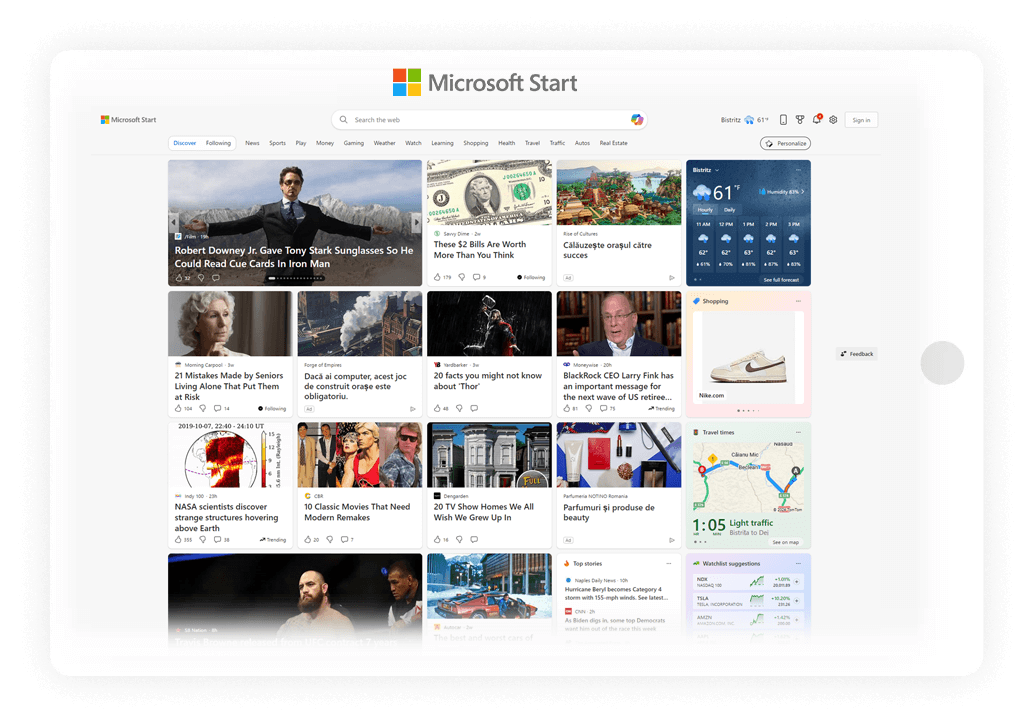Like the 20 facts about Thor article
Screen dimensions: 1034x726
[437, 408]
